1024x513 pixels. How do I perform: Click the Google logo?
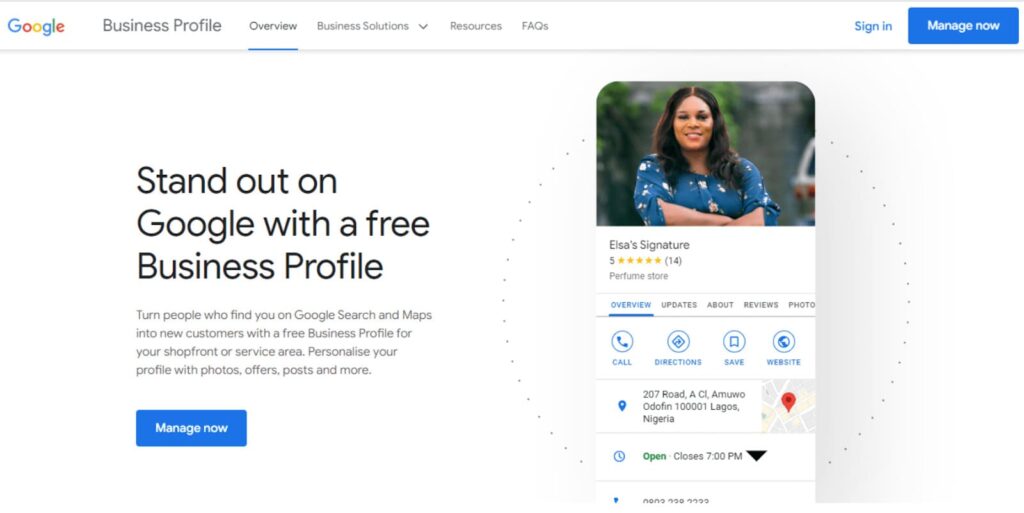(36, 26)
